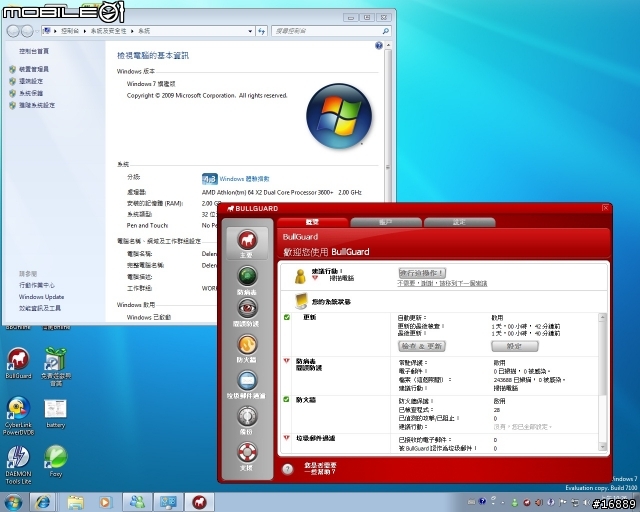This screenshot has height=512, width=640.
Task: Open the Windows Experience Index (Windows 體驗指數) link
Action: click(x=244, y=179)
